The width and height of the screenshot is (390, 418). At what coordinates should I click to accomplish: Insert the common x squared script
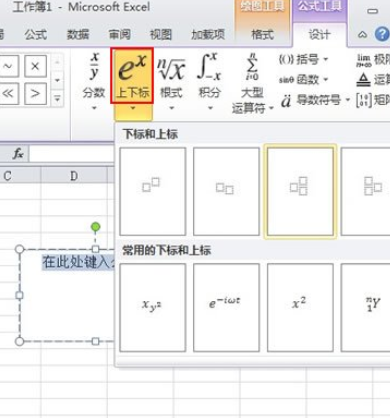[x=300, y=307]
